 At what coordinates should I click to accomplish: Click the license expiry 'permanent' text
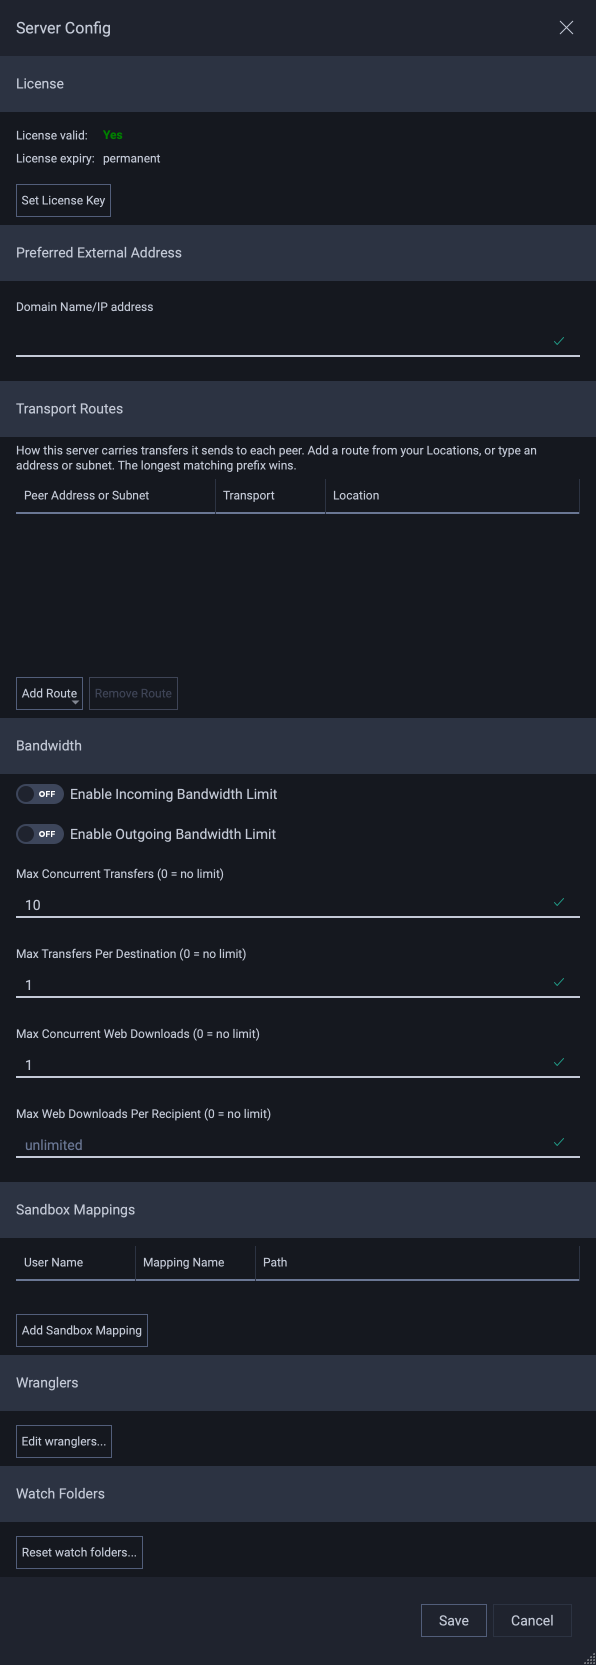(131, 159)
